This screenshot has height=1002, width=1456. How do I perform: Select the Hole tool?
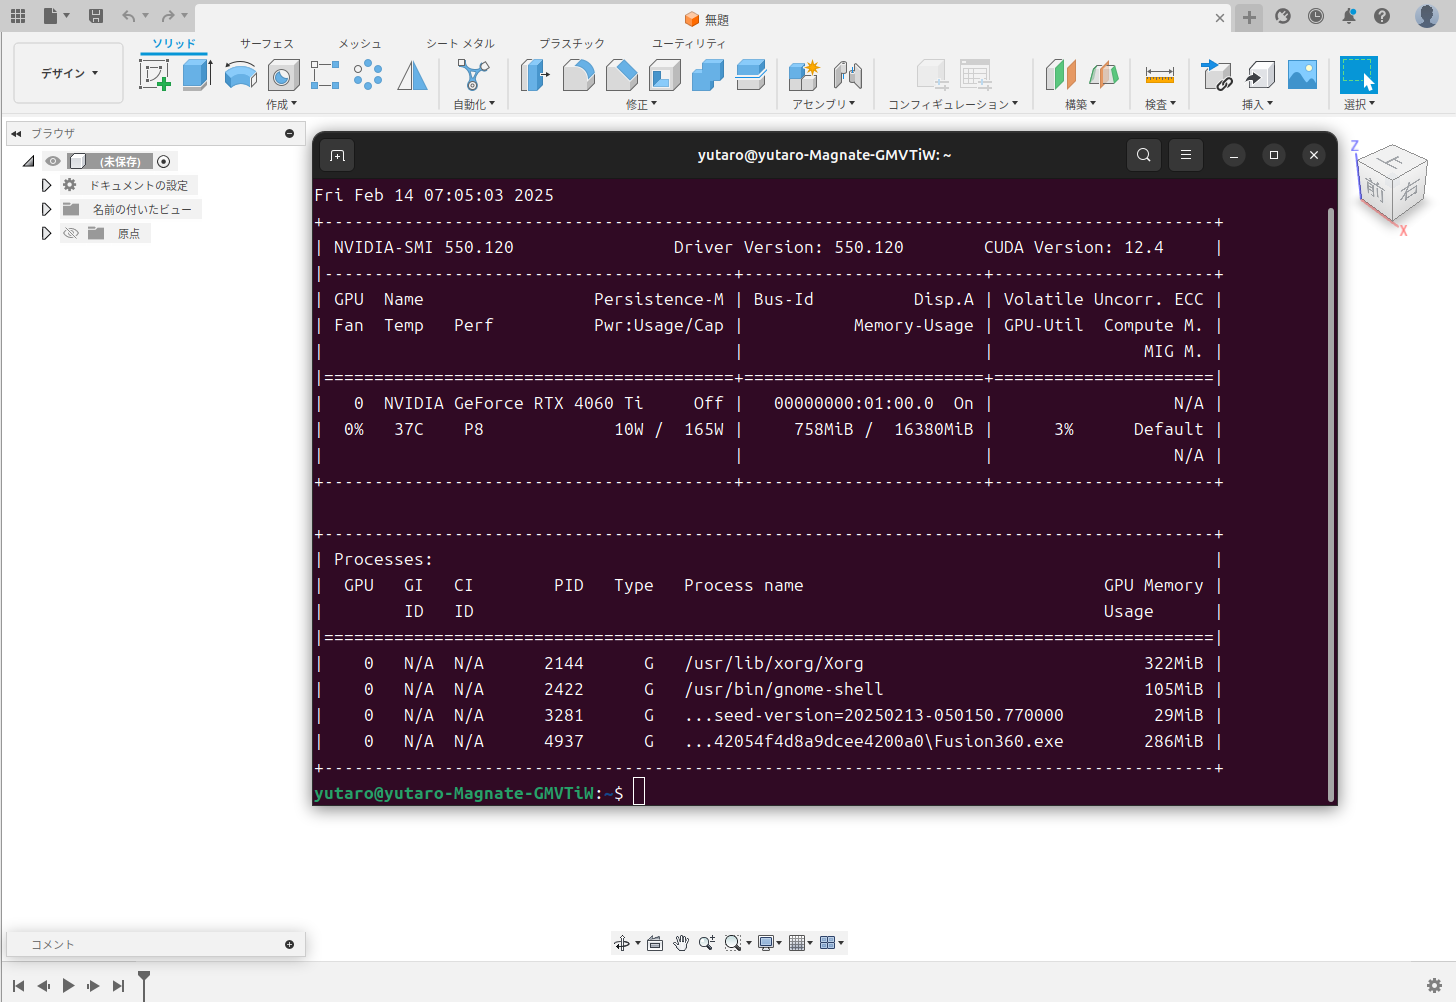point(283,75)
